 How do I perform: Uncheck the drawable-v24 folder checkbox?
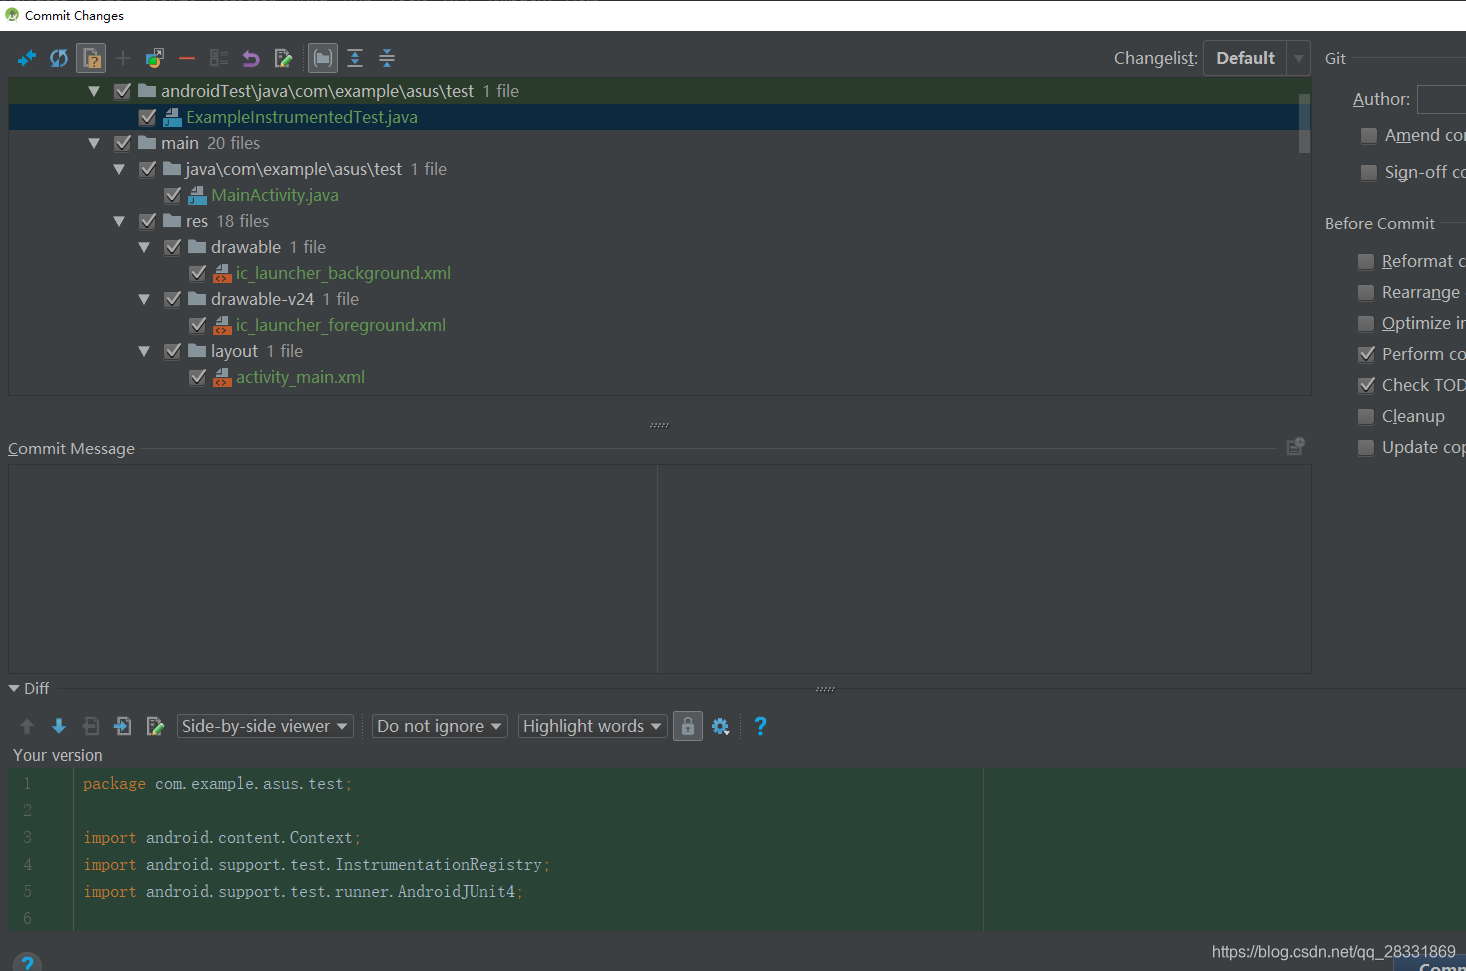173,299
